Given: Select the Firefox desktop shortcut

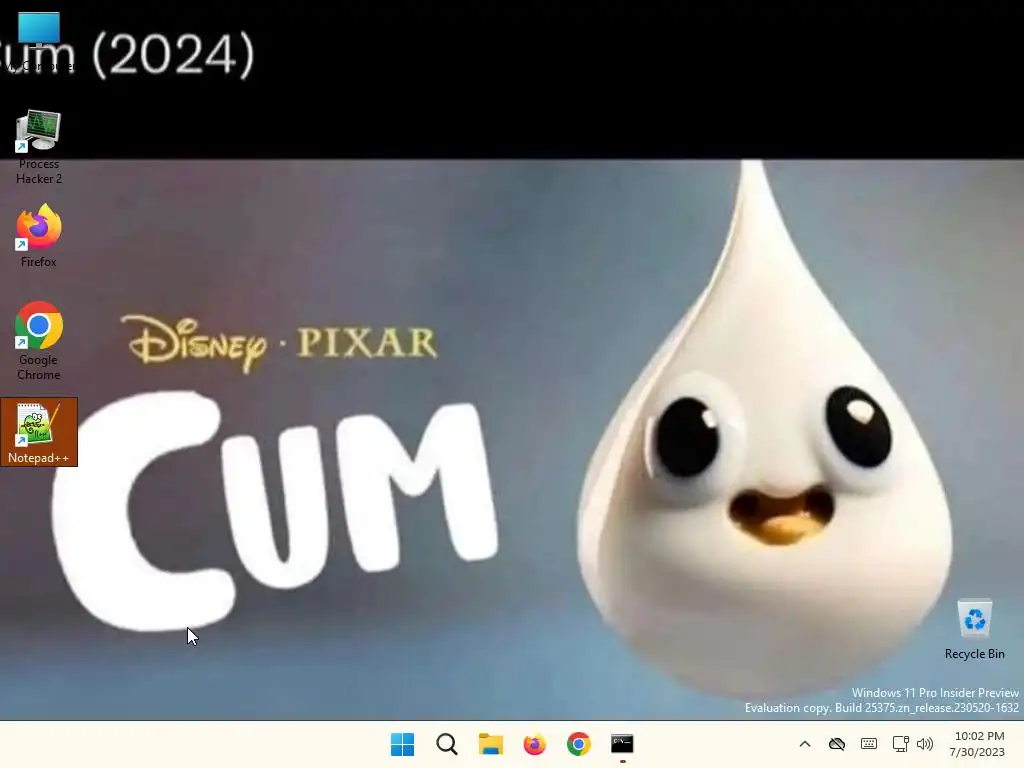Looking at the screenshot, I should [39, 236].
